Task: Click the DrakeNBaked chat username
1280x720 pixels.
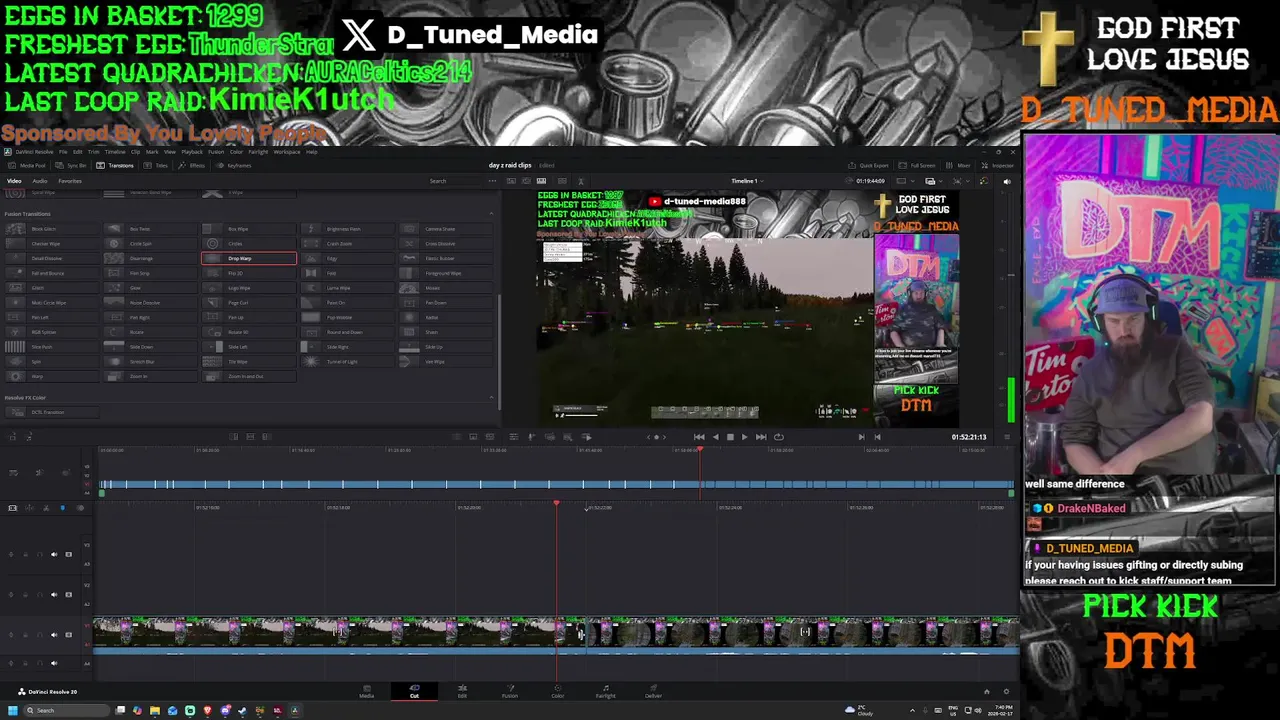Action: pos(1091,508)
